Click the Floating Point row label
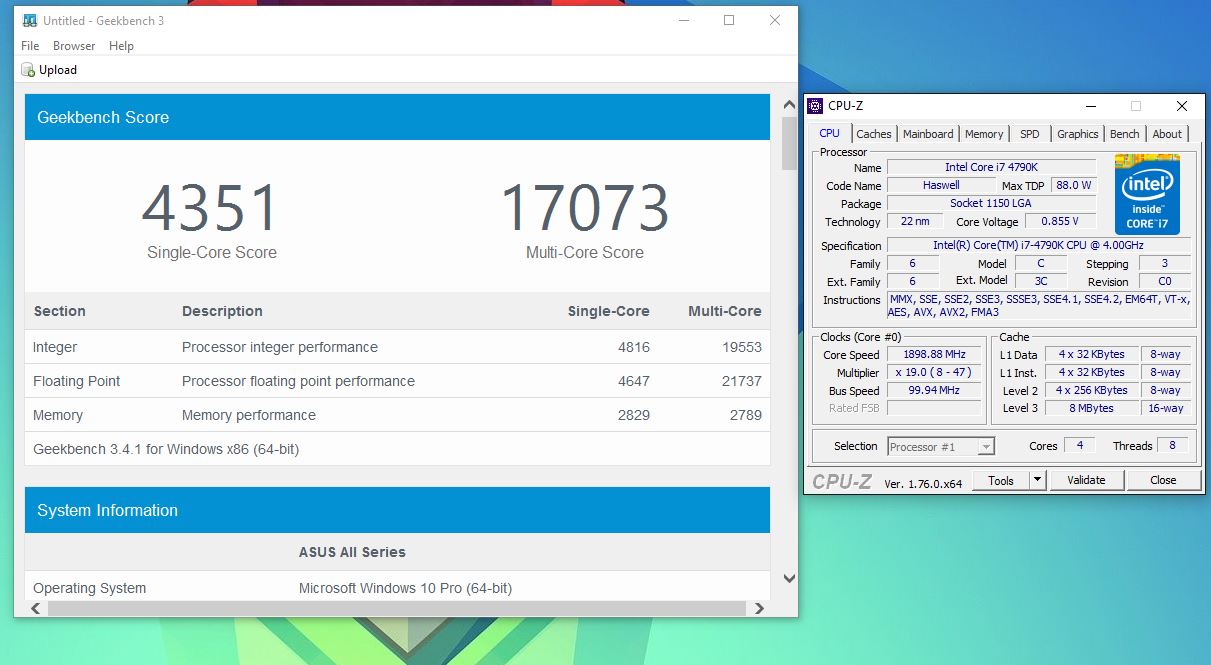1211x665 pixels. (76, 381)
